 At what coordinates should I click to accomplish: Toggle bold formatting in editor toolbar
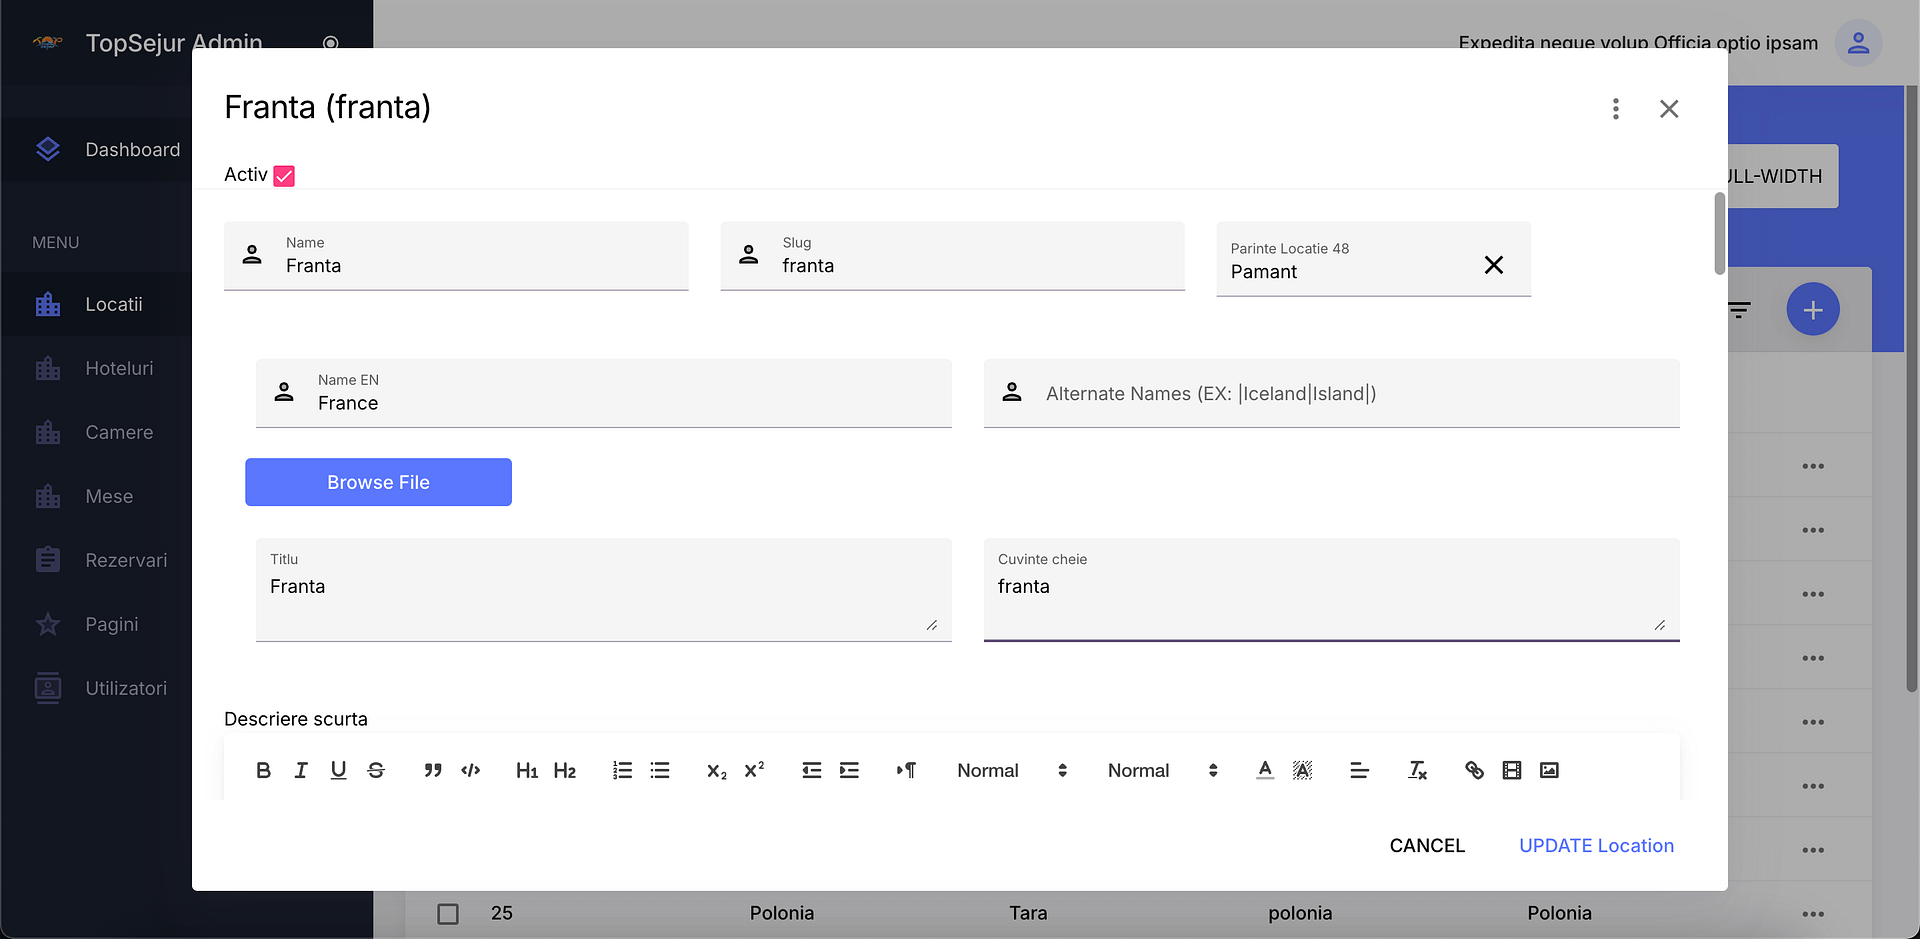coord(263,770)
